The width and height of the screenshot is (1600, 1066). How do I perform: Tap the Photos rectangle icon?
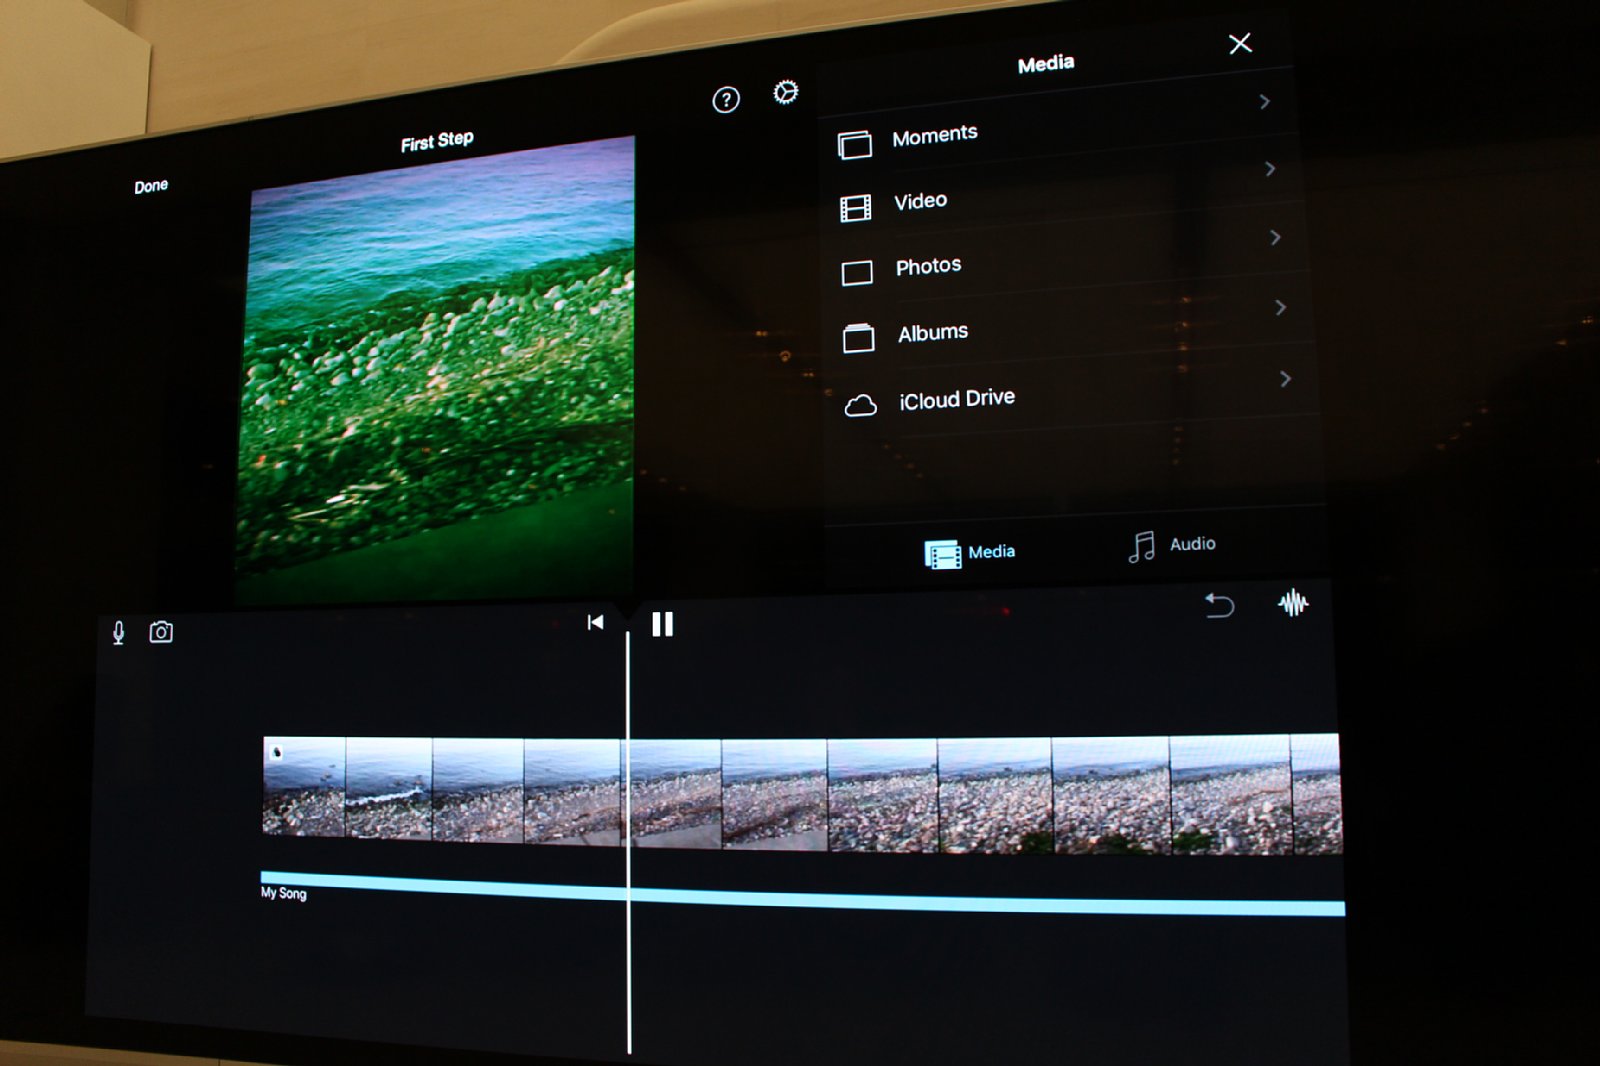pos(857,273)
